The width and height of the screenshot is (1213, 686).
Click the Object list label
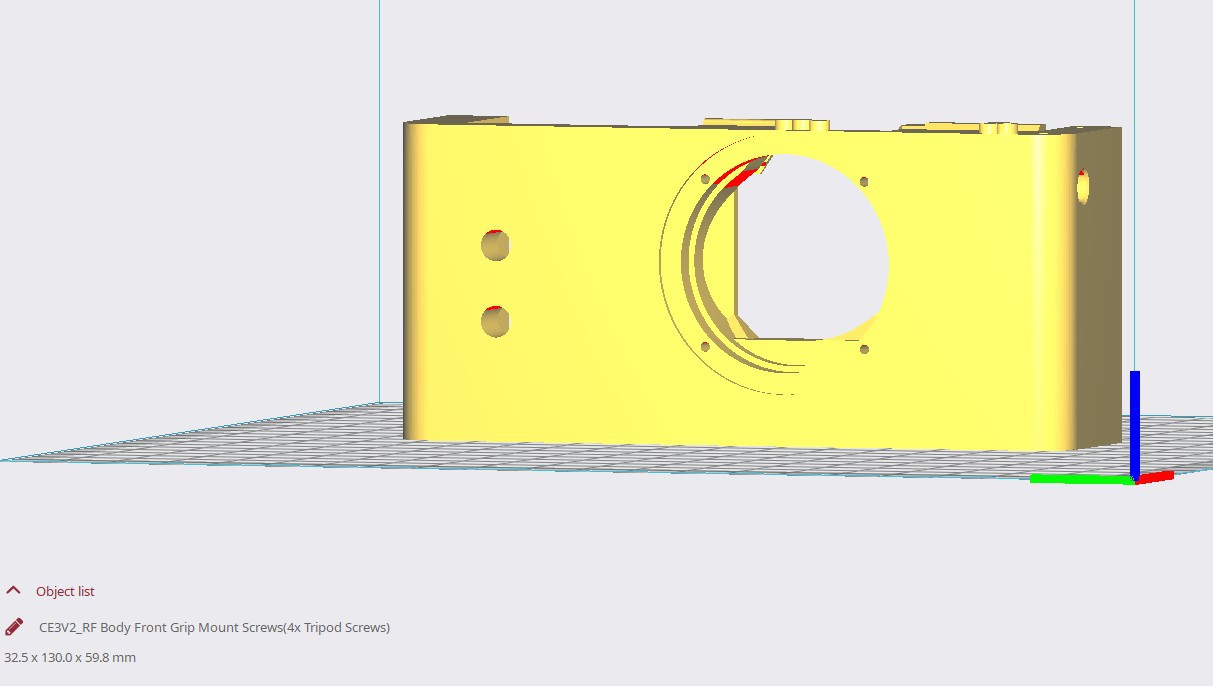pyautogui.click(x=65, y=591)
